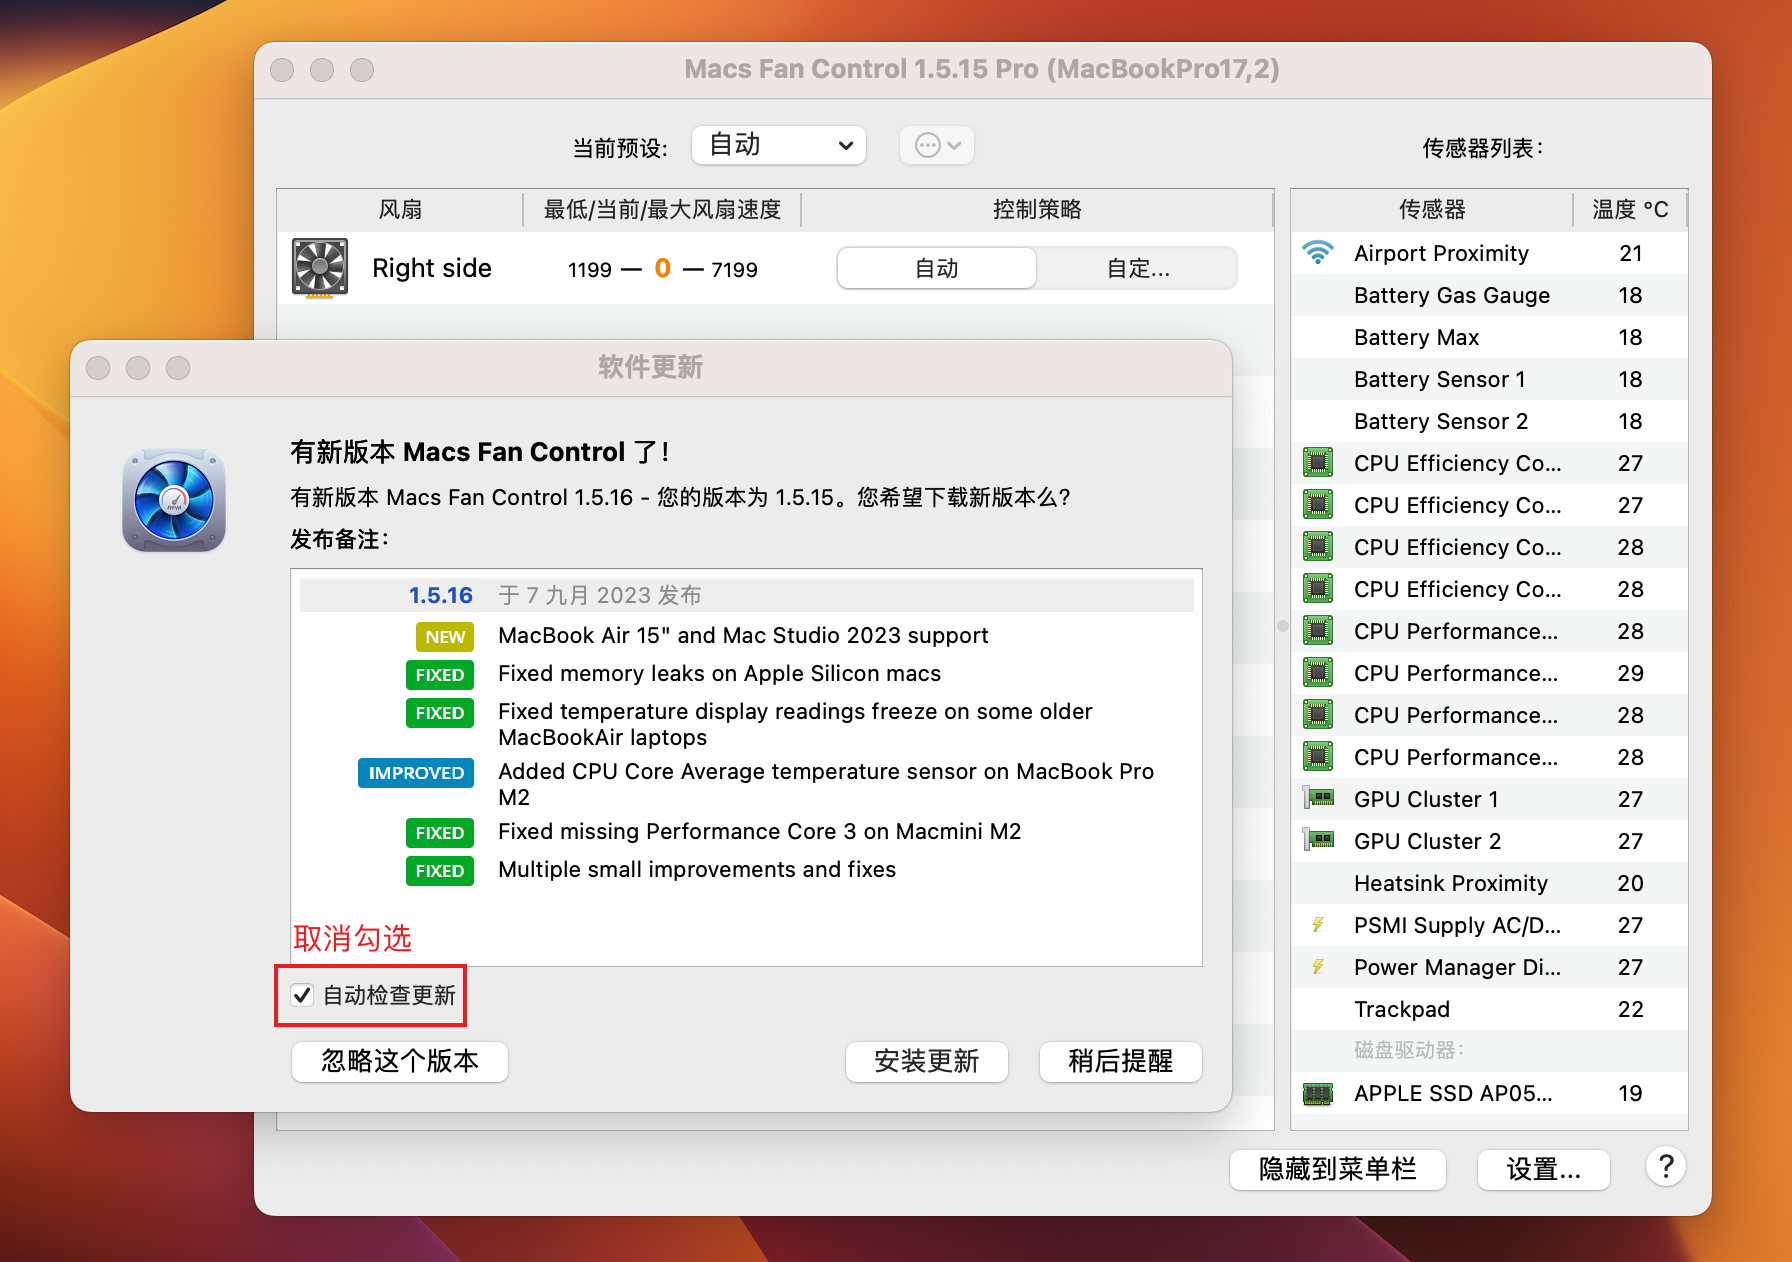The image size is (1792, 1262).
Task: Click the Right side fan icon
Action: (x=320, y=267)
